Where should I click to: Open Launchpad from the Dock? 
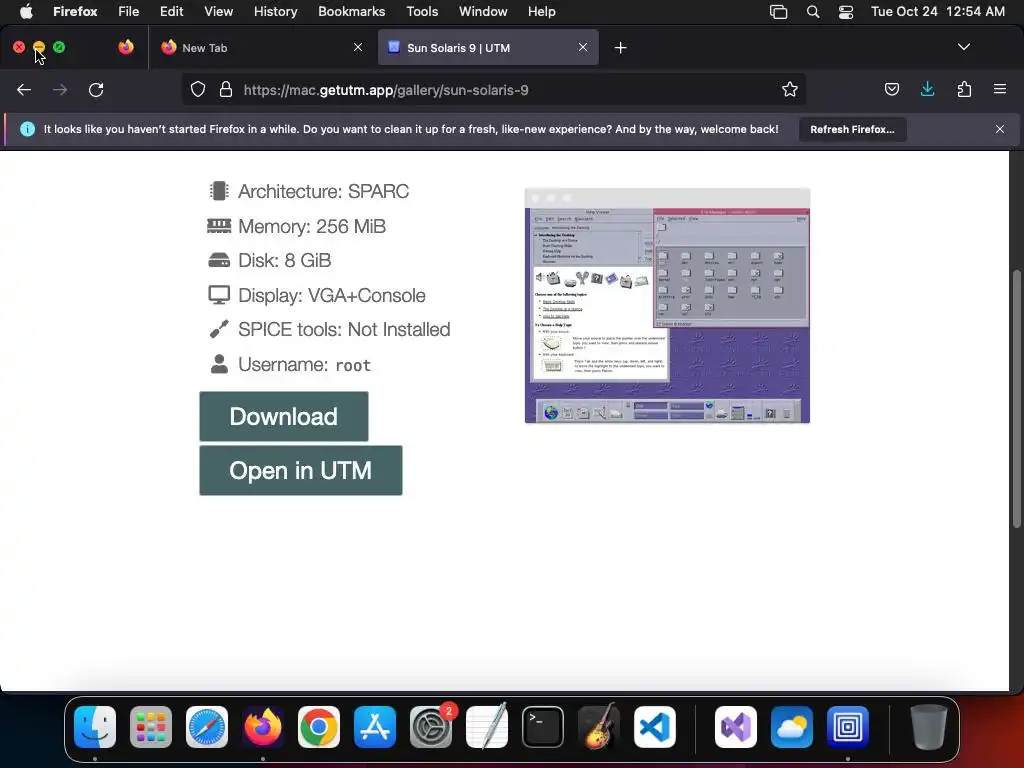pos(151,727)
